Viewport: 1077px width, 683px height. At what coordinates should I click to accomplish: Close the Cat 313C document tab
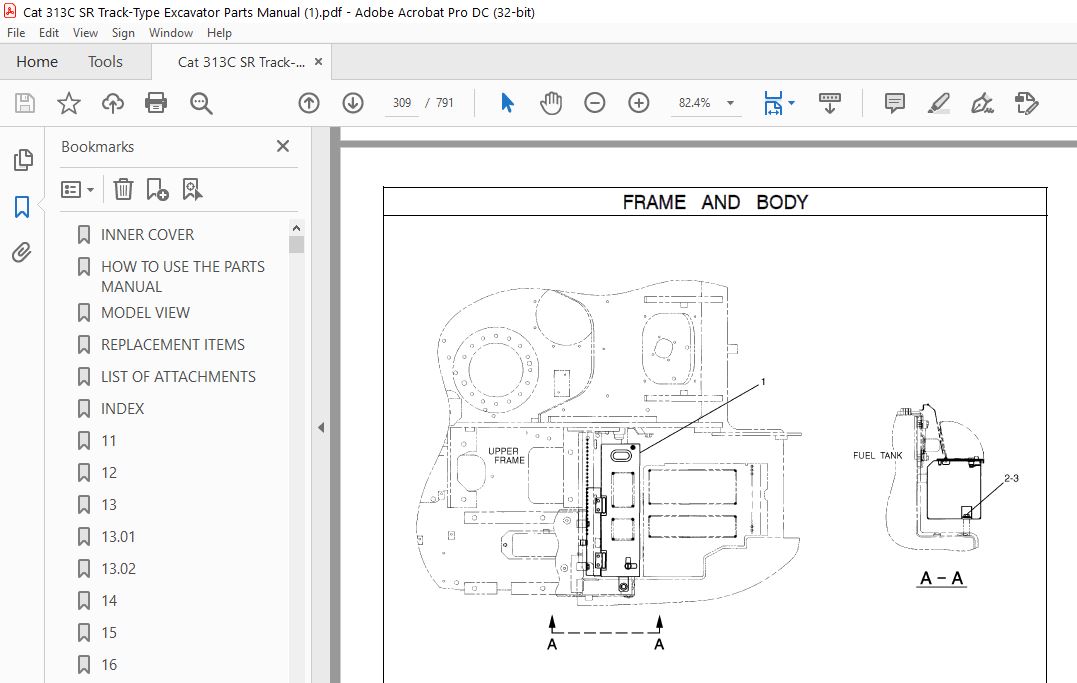click(318, 61)
